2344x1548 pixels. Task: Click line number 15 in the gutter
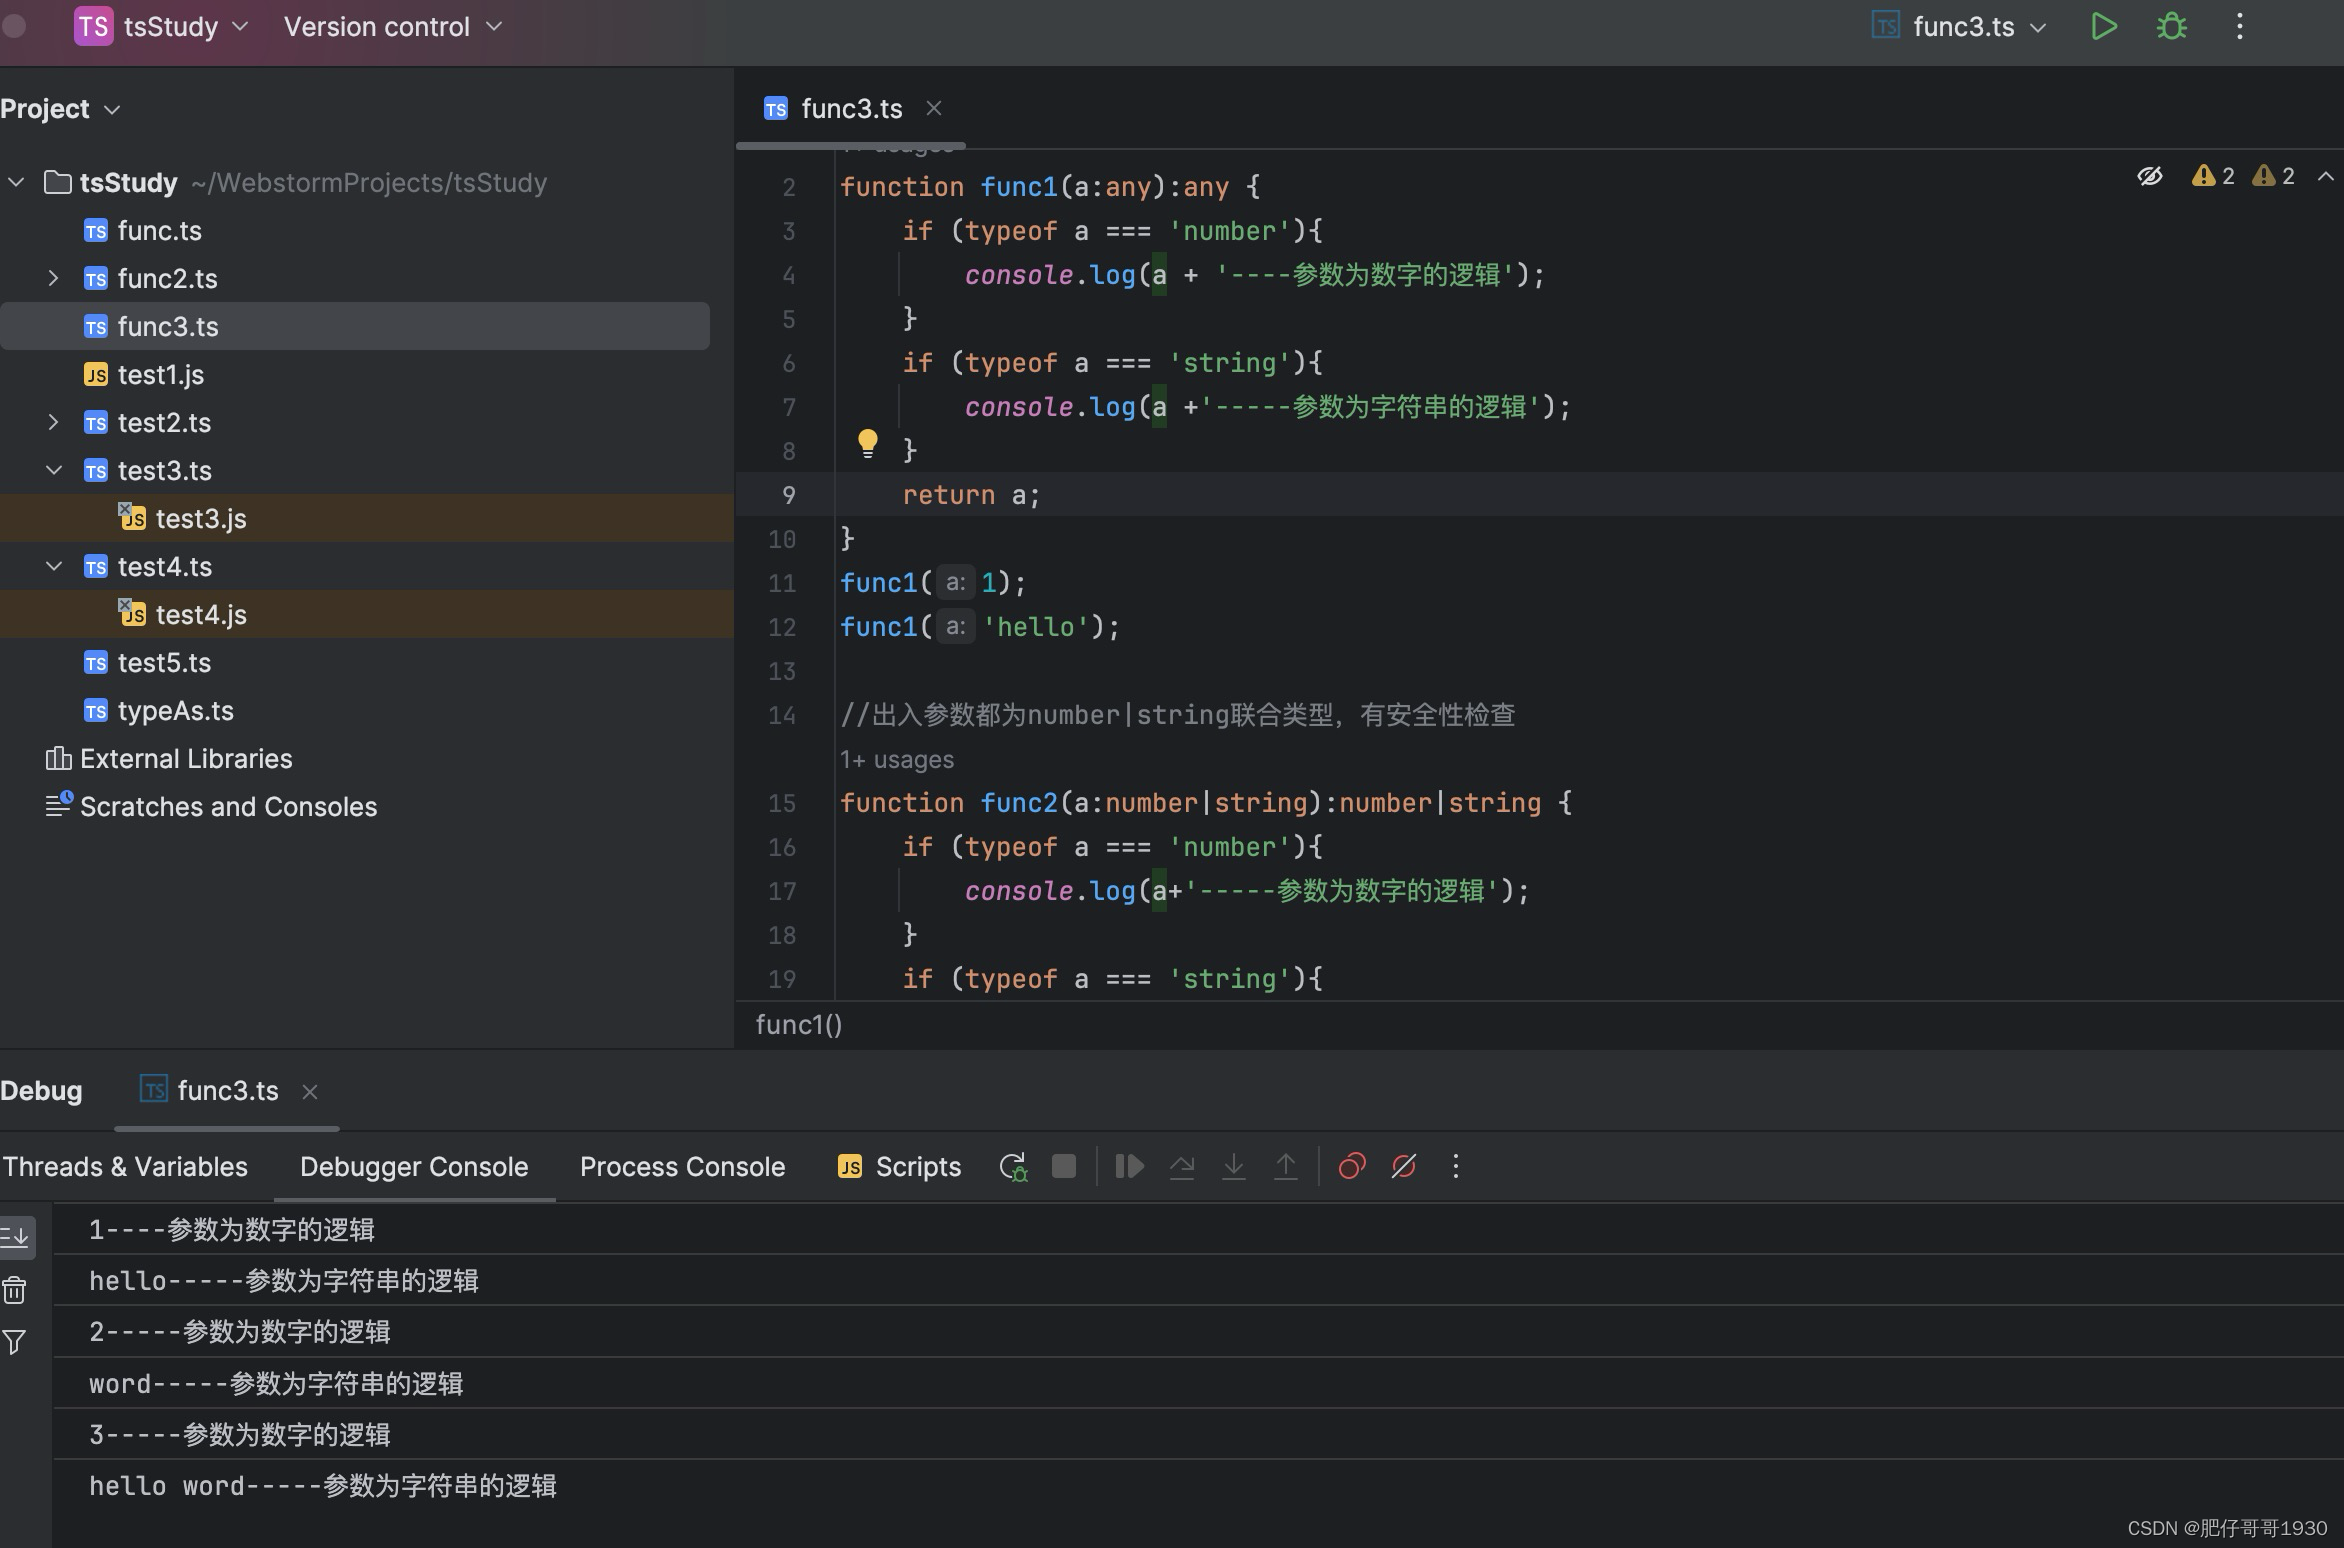click(782, 803)
